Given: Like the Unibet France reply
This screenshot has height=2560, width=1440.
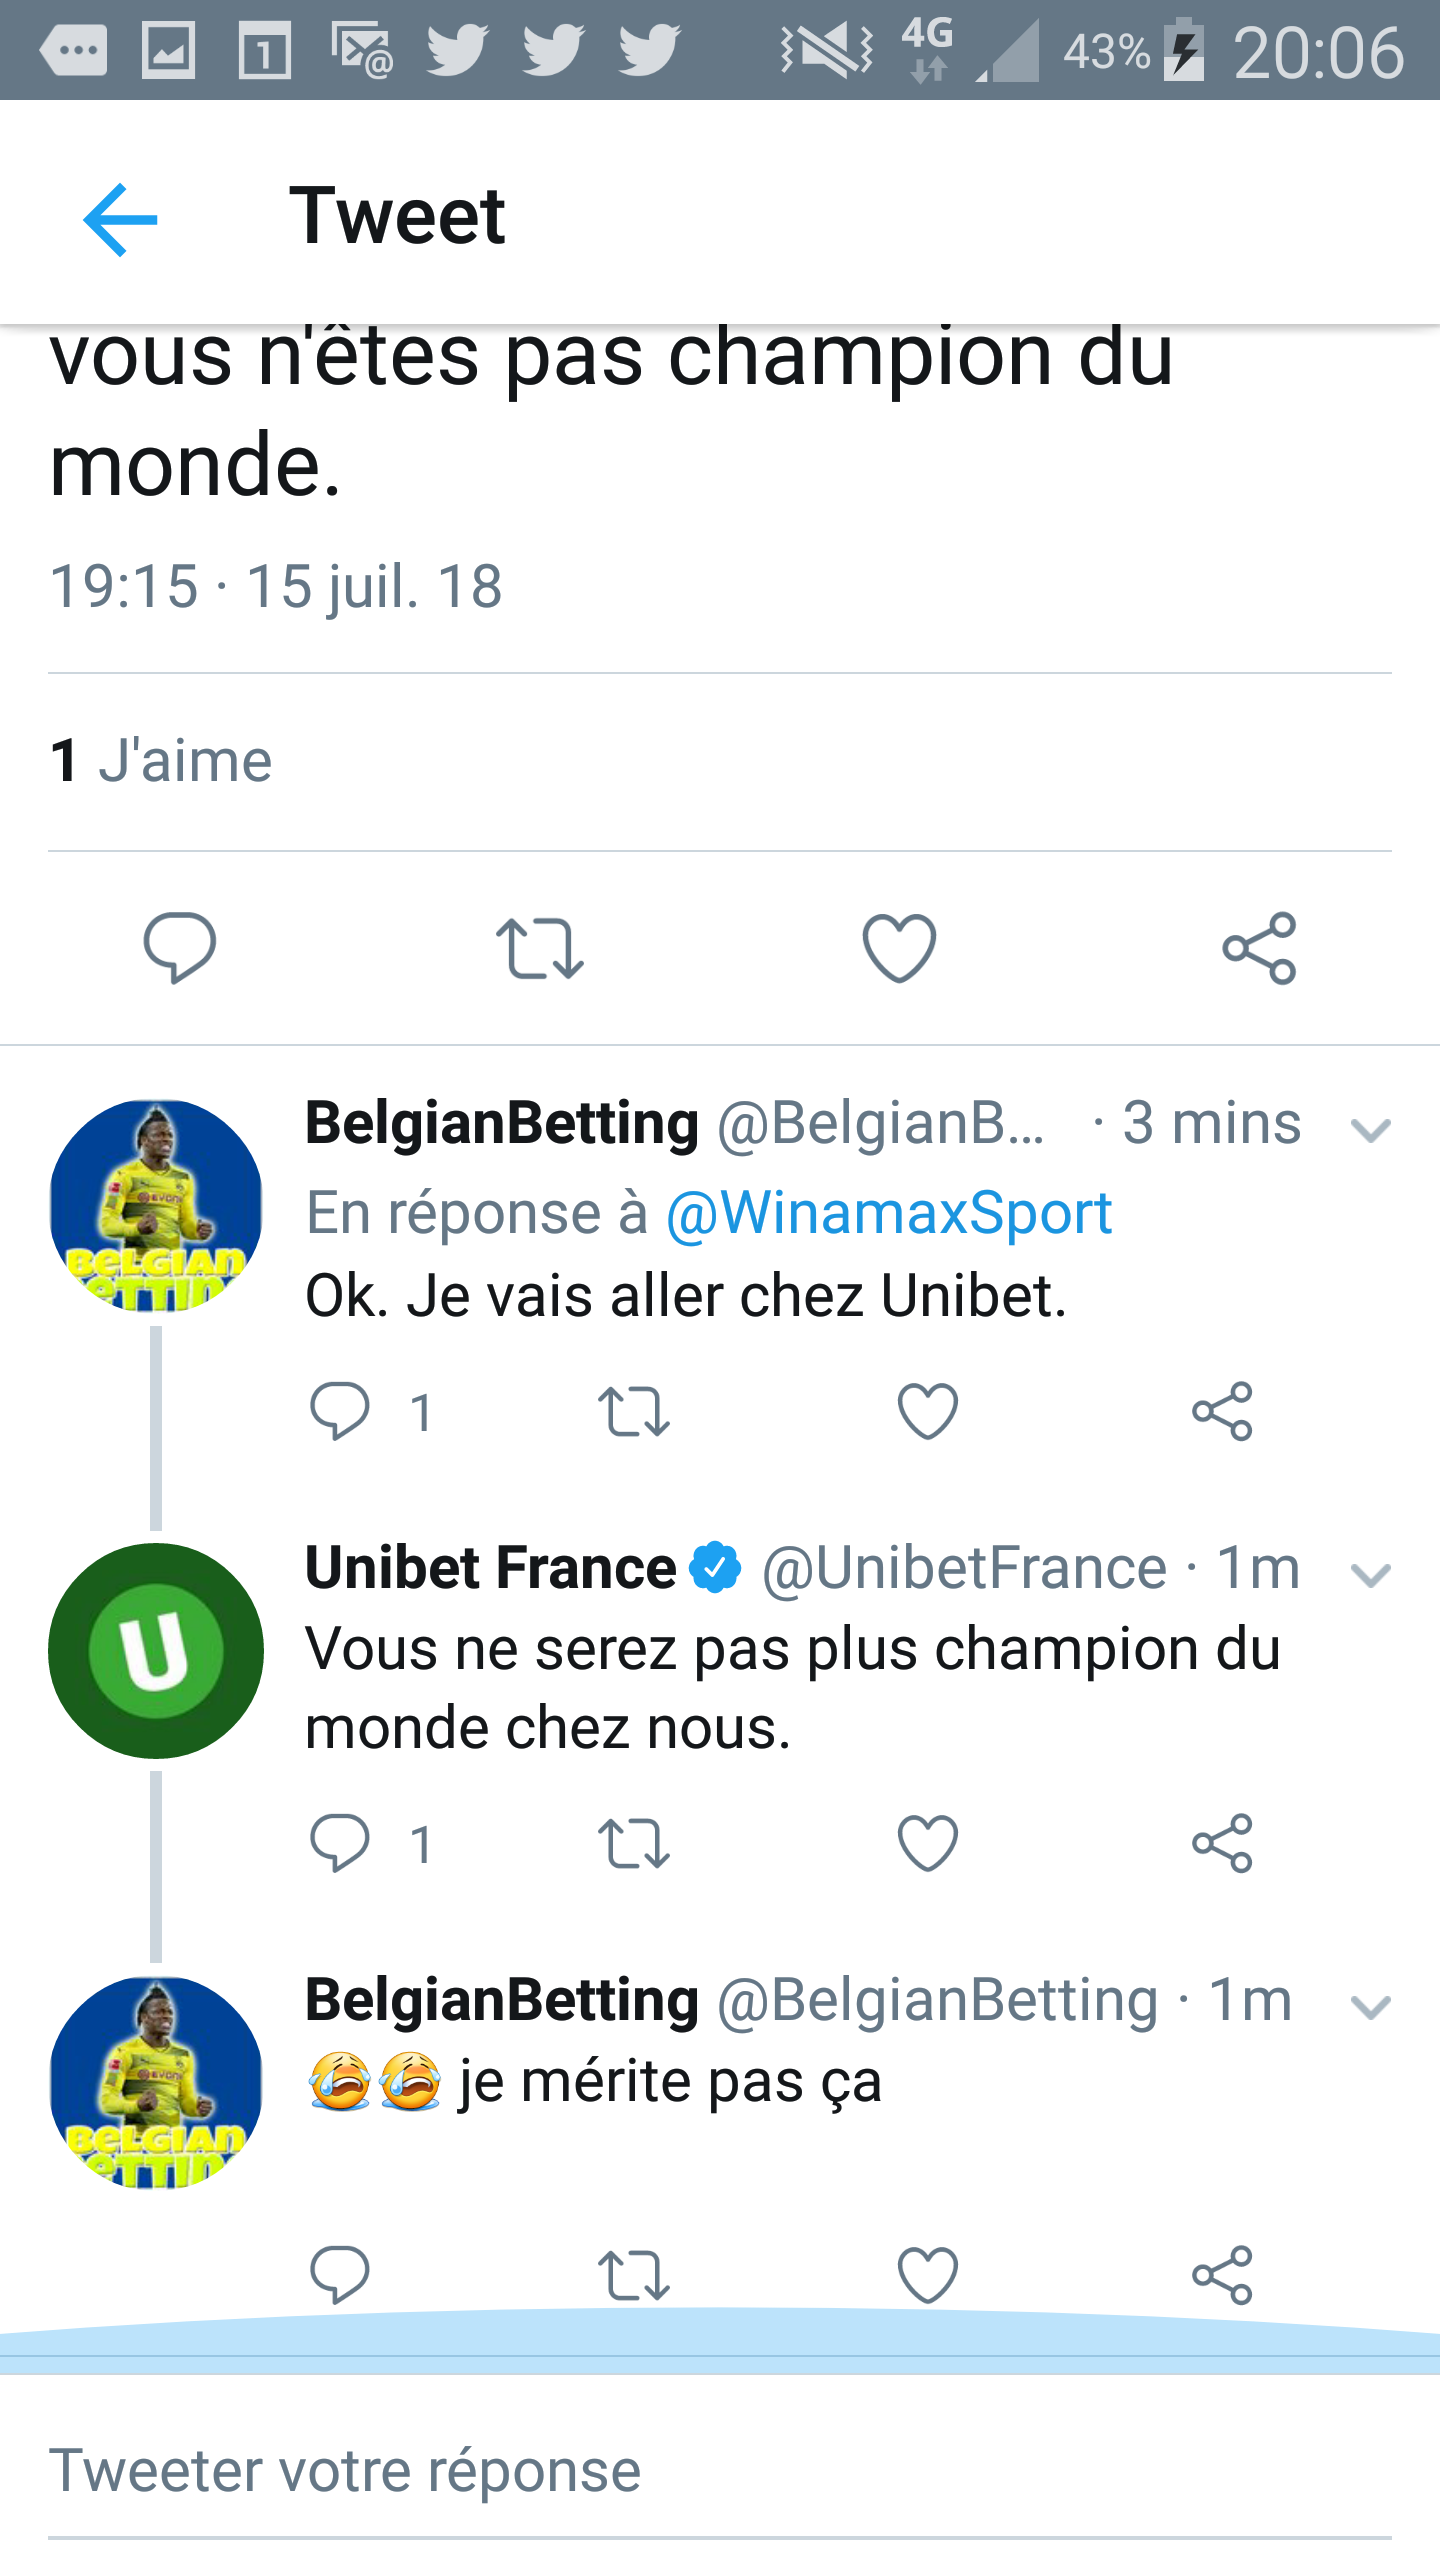Looking at the screenshot, I should coord(928,1843).
